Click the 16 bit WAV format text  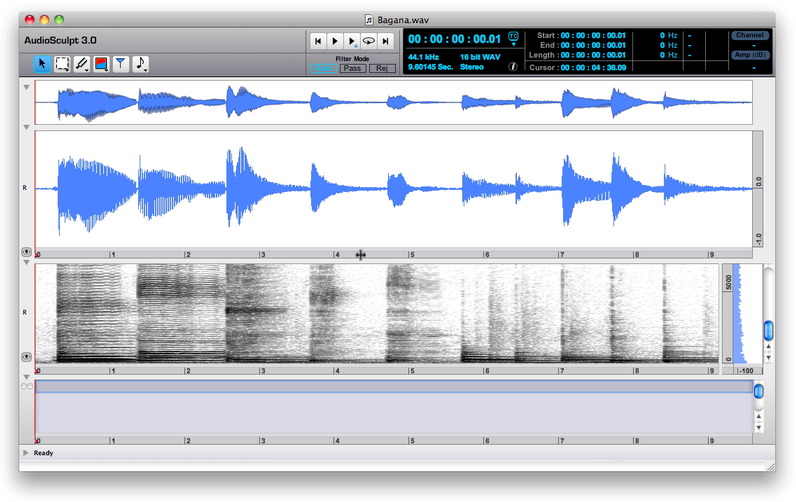point(480,57)
